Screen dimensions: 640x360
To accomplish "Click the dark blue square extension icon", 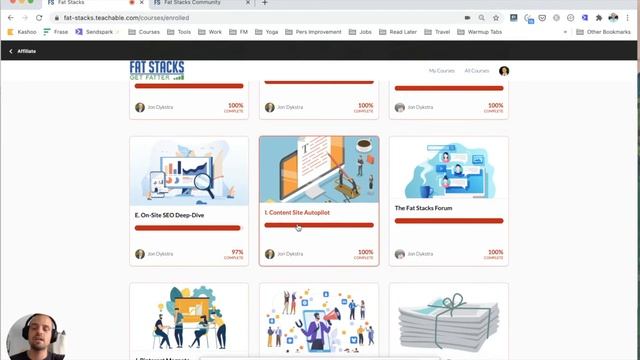I will 513,18.
